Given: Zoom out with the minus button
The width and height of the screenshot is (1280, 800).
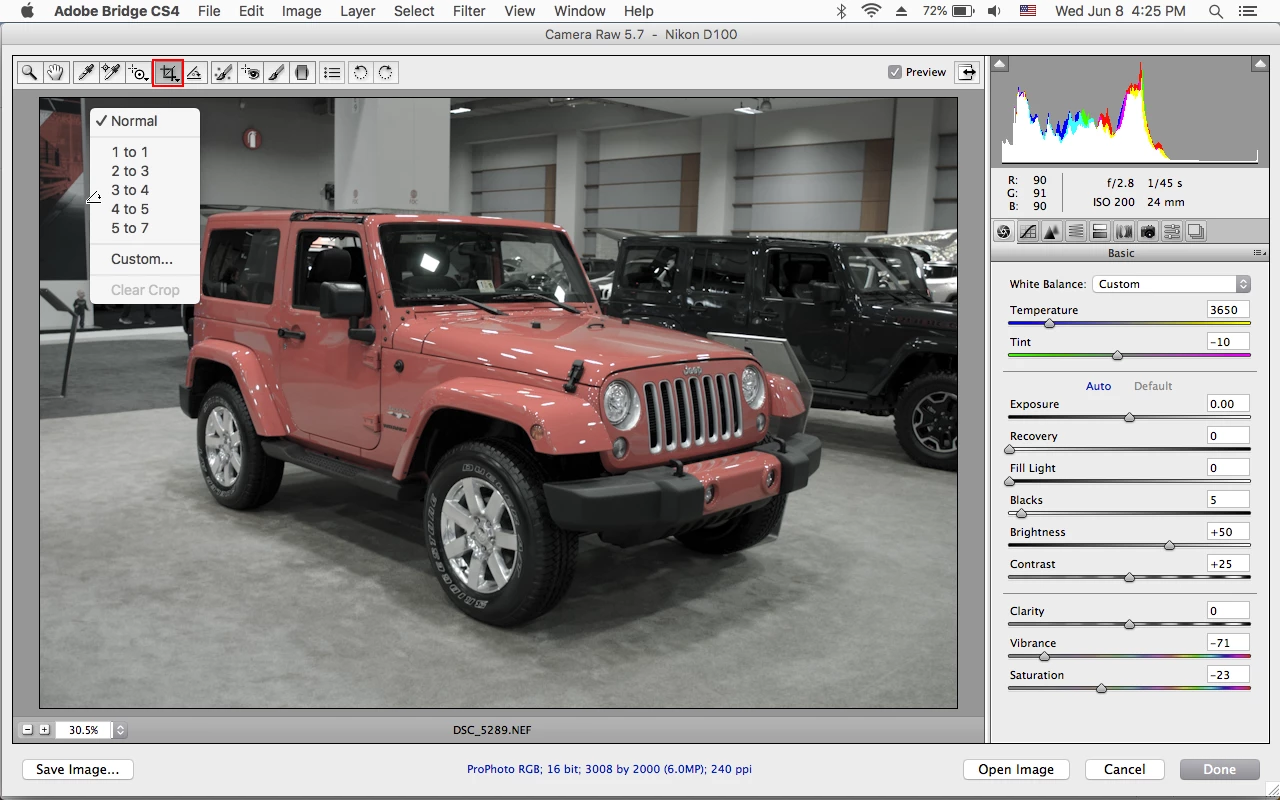Looking at the screenshot, I should (x=28, y=730).
